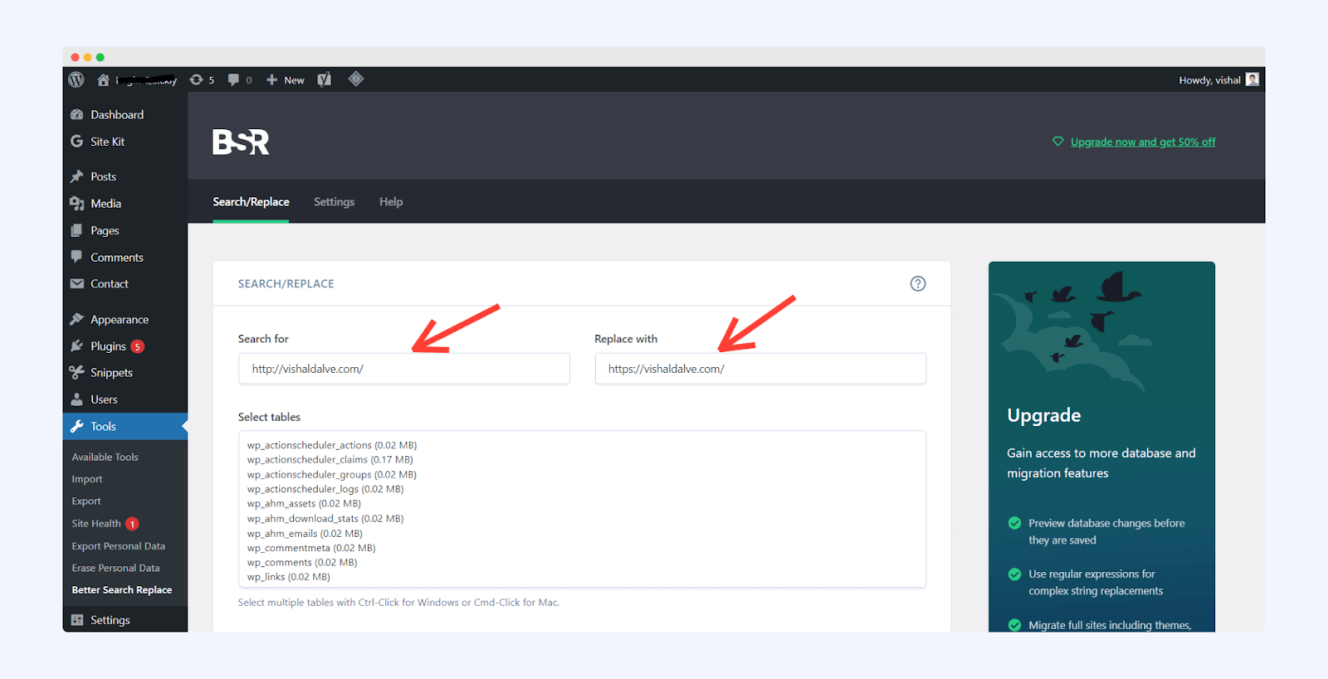Select table wp_ahm_download_stats

click(x=325, y=519)
